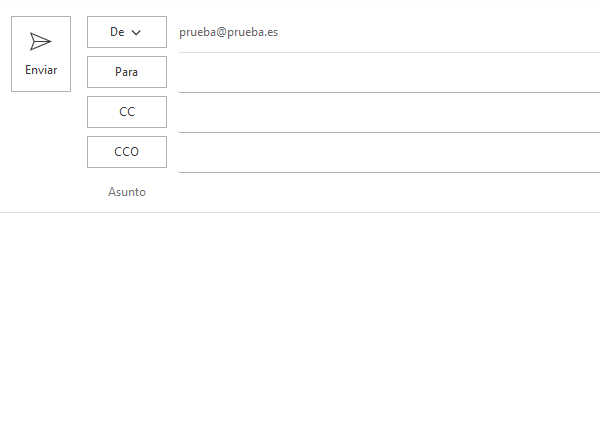Open the Para recipients picker
The height and width of the screenshot is (437, 600).
[x=127, y=72]
